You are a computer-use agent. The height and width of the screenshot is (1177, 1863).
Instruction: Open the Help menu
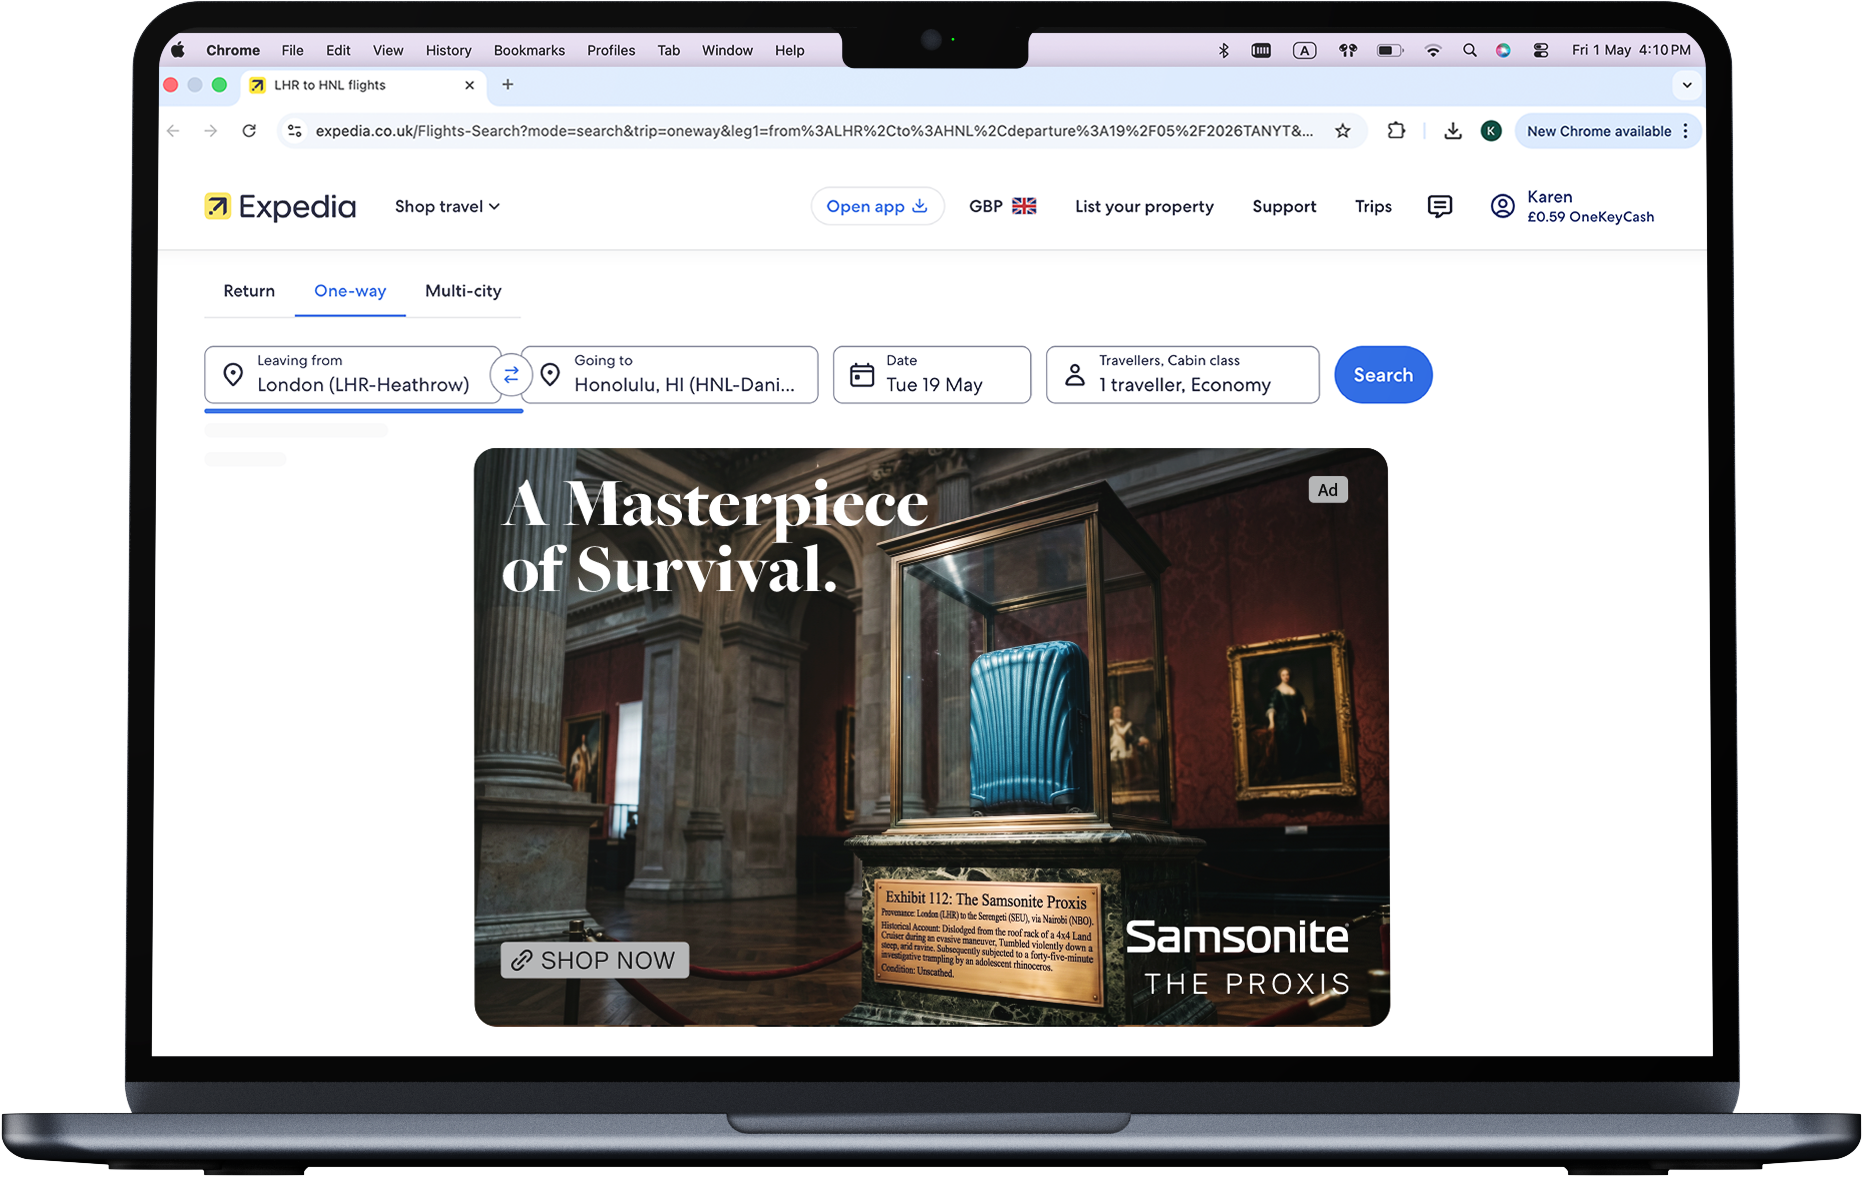tap(789, 50)
